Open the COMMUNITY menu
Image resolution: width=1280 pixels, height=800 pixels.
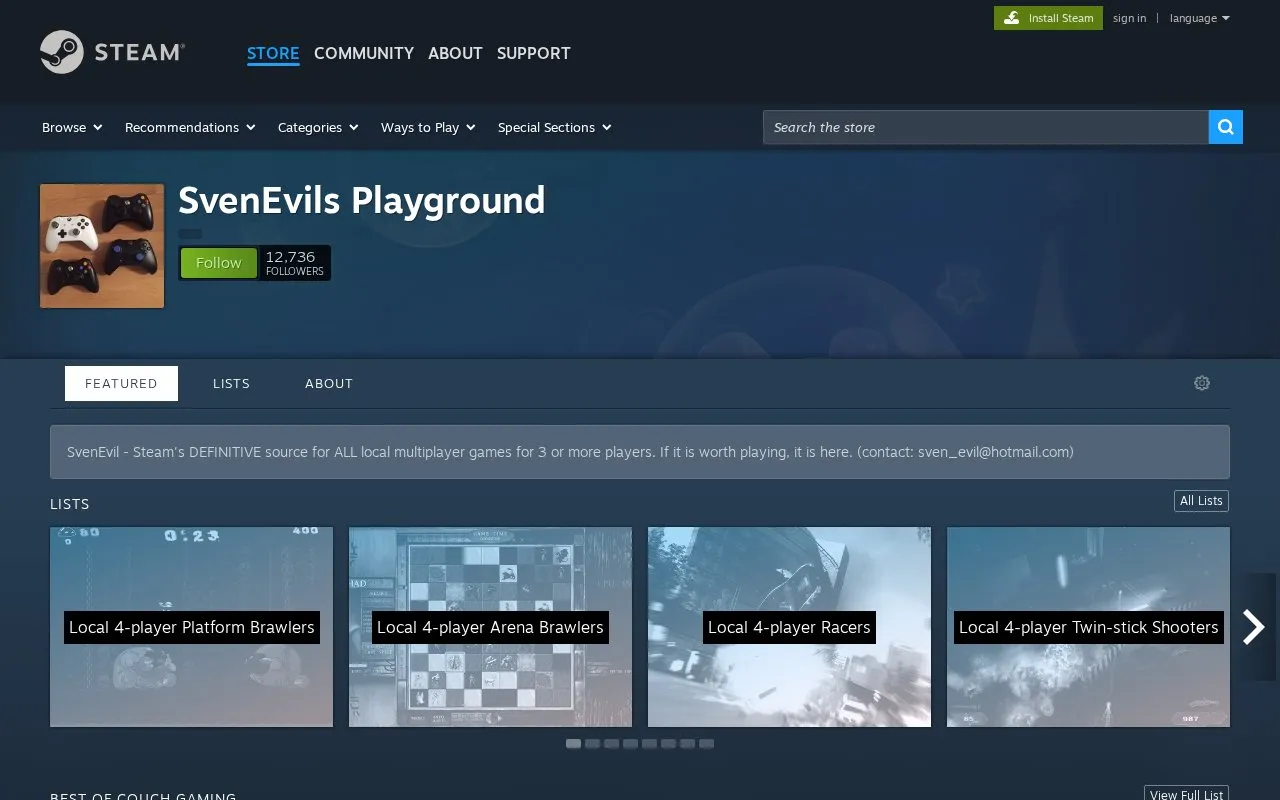tap(364, 53)
